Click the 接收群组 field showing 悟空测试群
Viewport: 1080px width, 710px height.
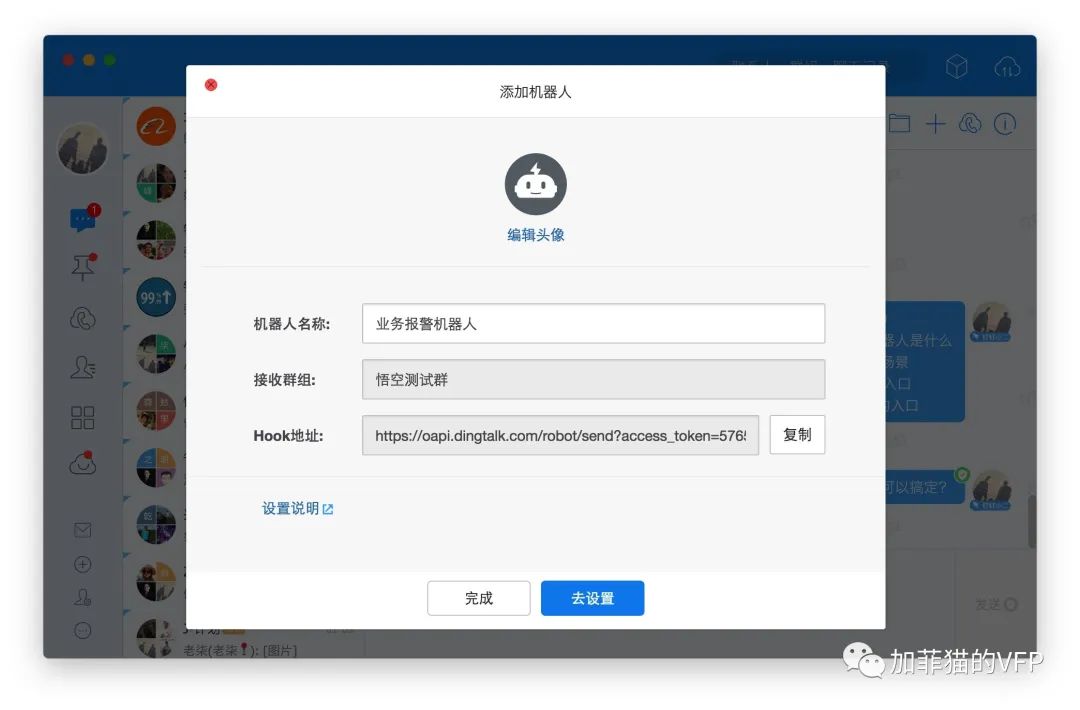[593, 379]
